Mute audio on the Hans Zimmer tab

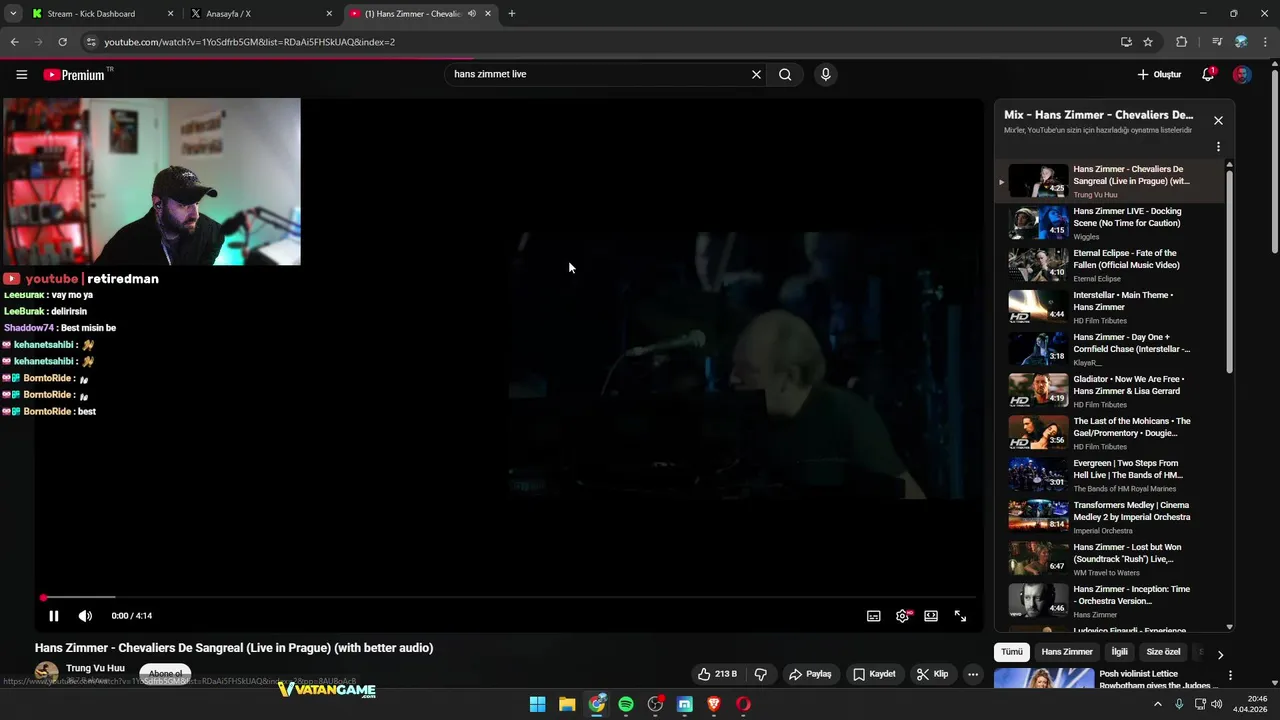pos(472,14)
